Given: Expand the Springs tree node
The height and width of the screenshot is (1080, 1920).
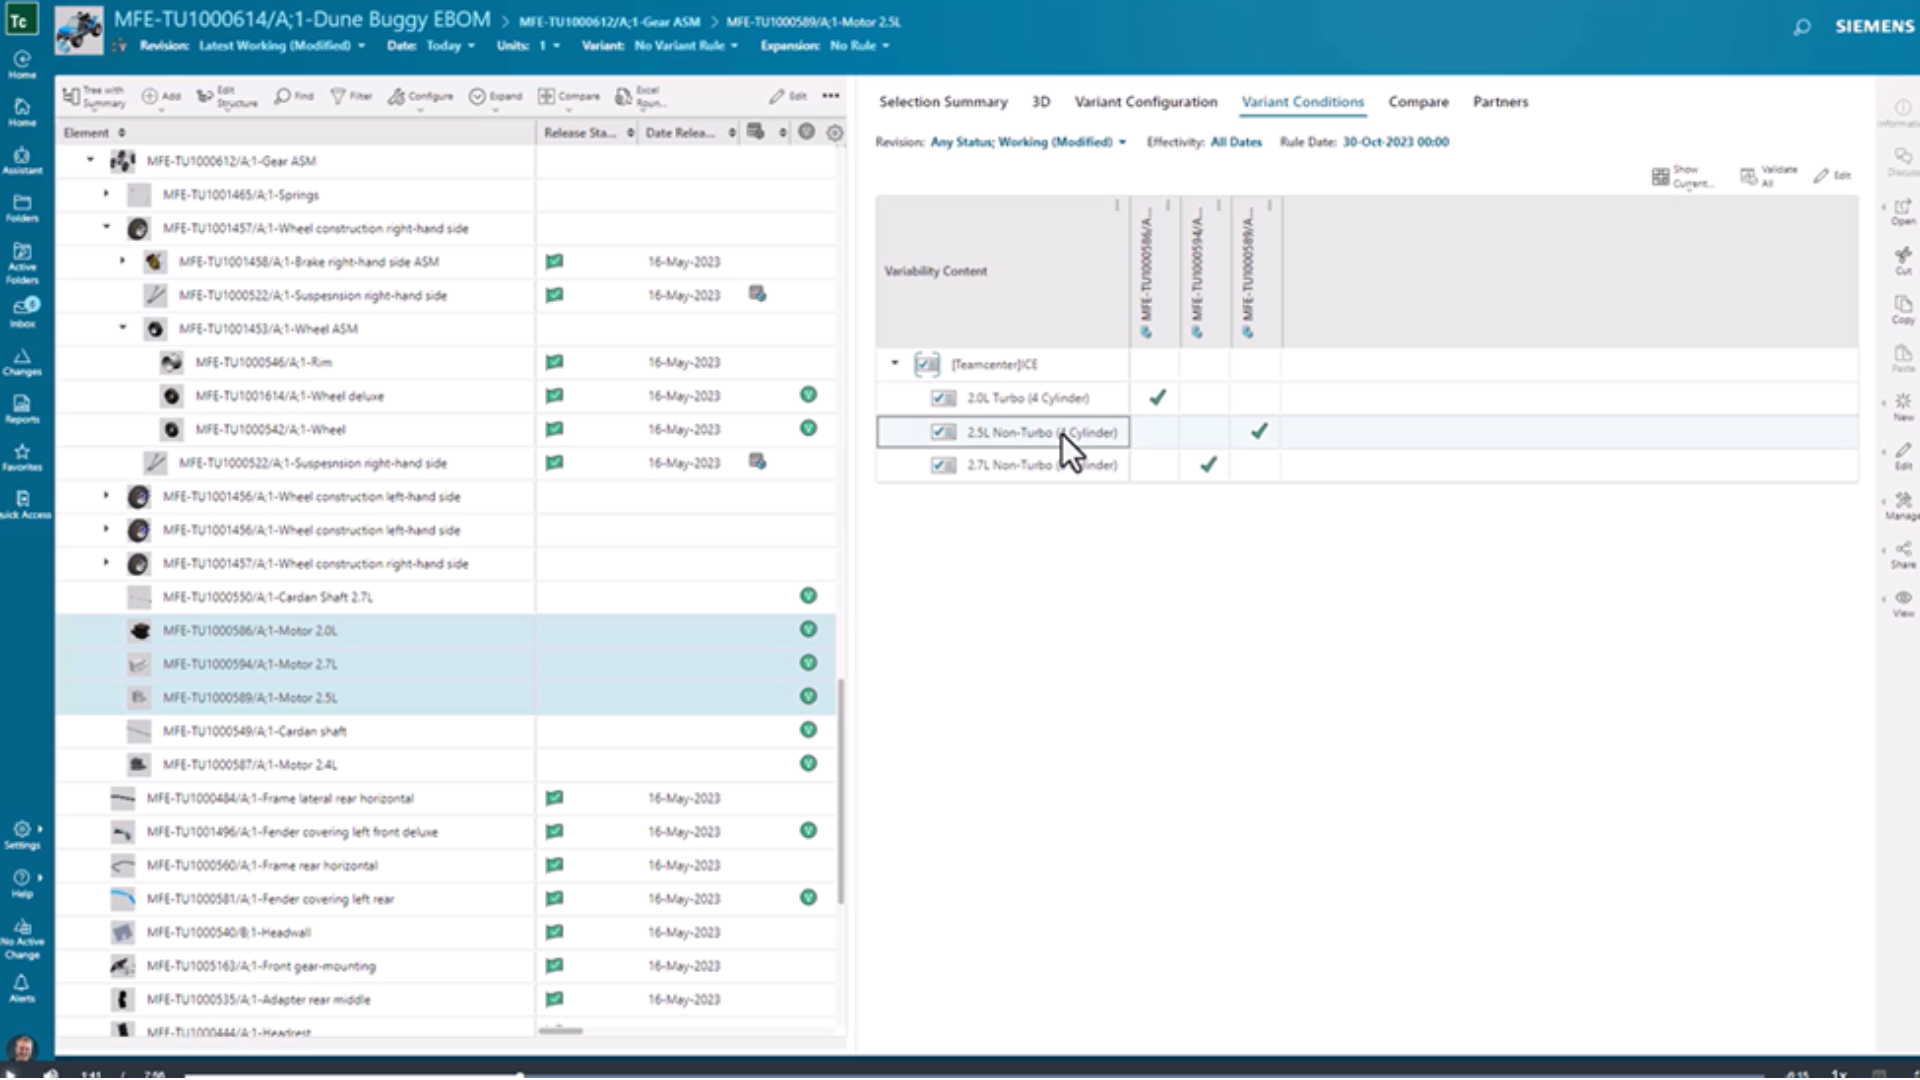Looking at the screenshot, I should (x=106, y=194).
